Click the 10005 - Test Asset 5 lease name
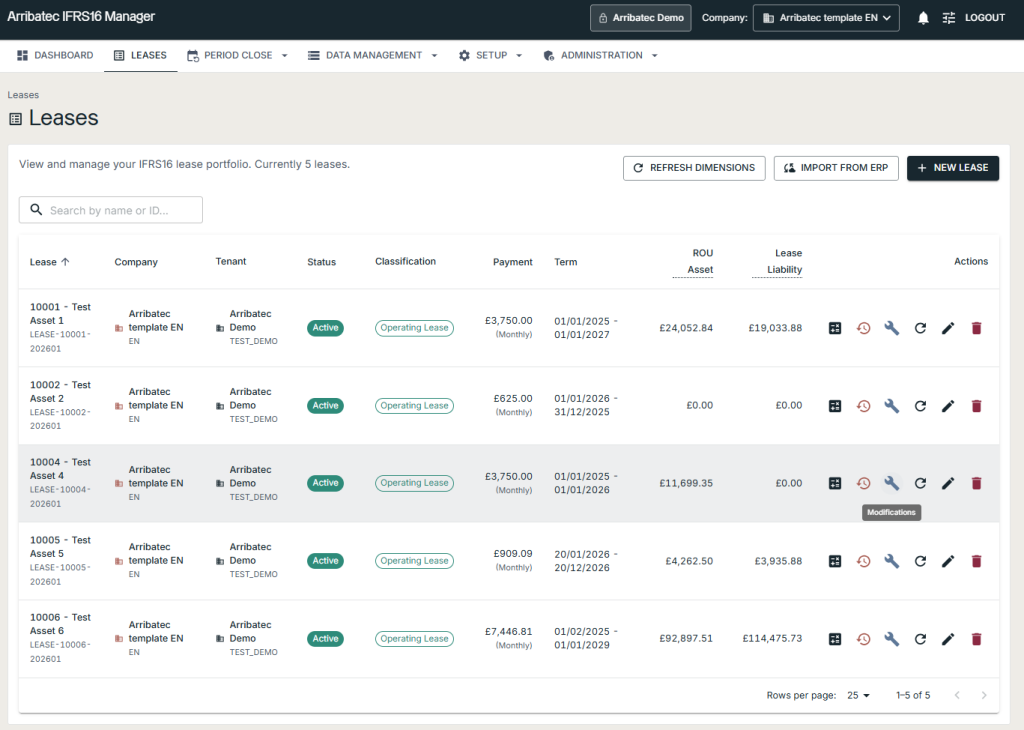Image resolution: width=1024 pixels, height=730 pixels. [60, 547]
